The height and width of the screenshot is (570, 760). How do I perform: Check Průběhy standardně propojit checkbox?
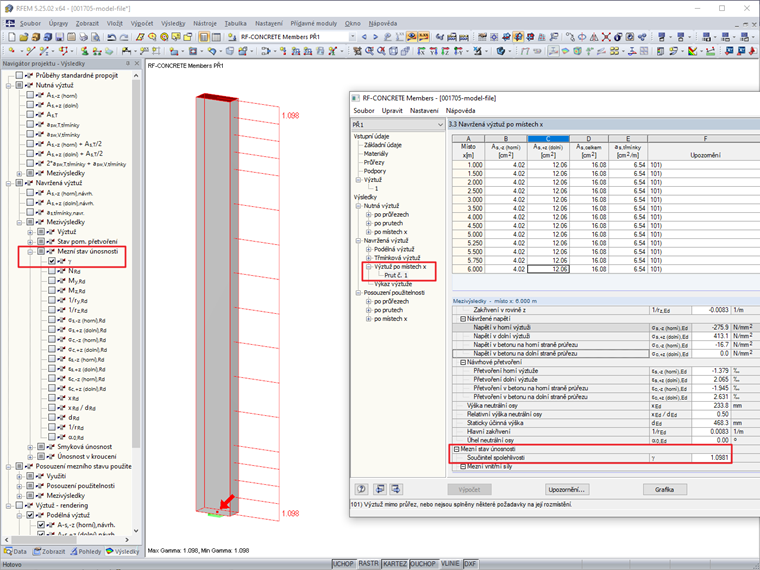(19, 75)
